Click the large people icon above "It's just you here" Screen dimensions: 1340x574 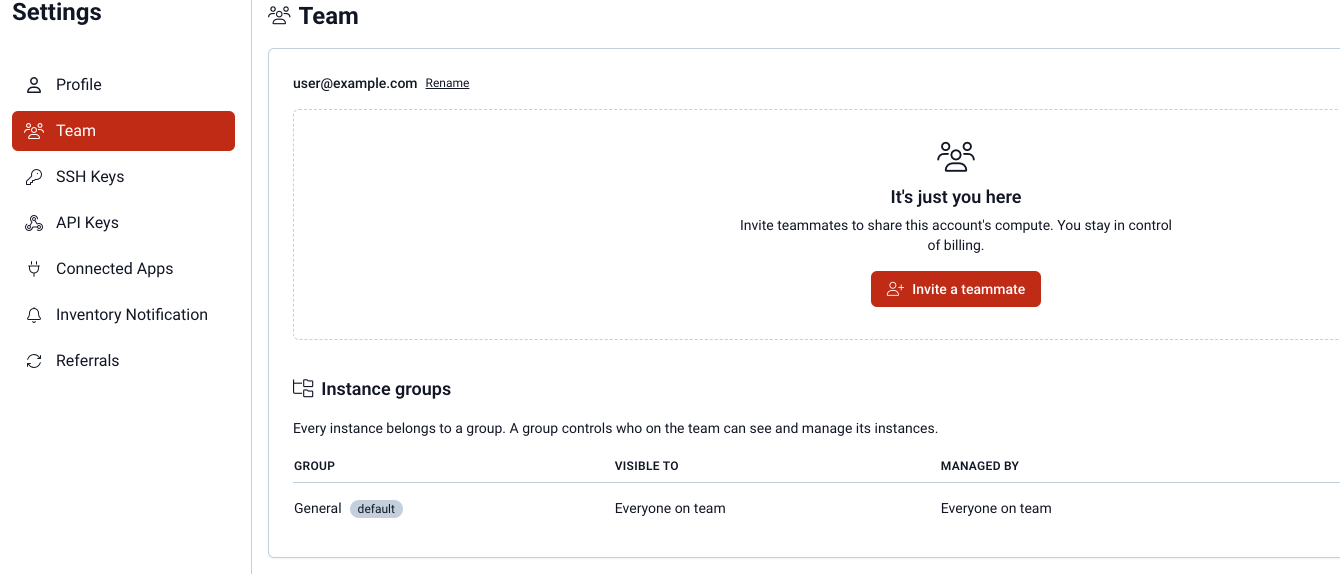click(x=956, y=157)
